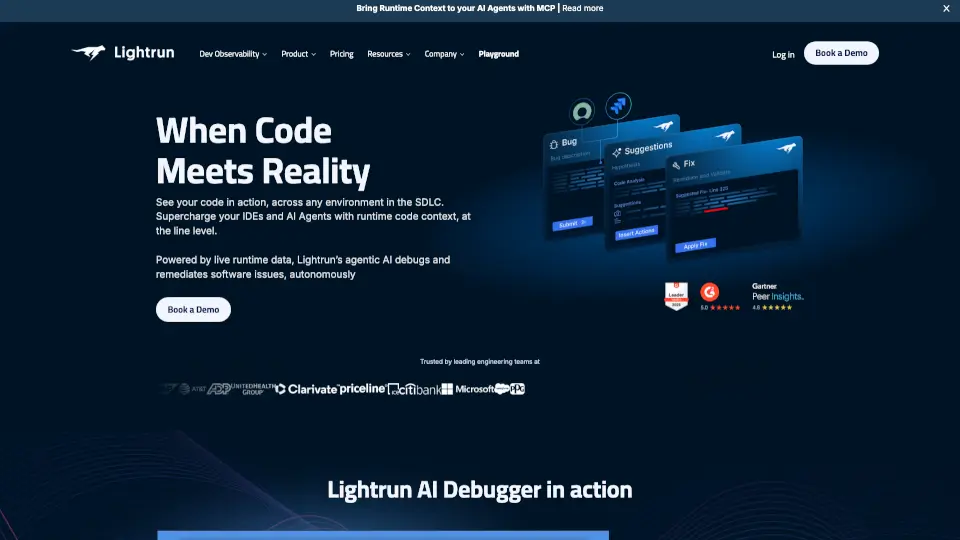
Task: Click the G2 Leader badge
Action: [677, 295]
